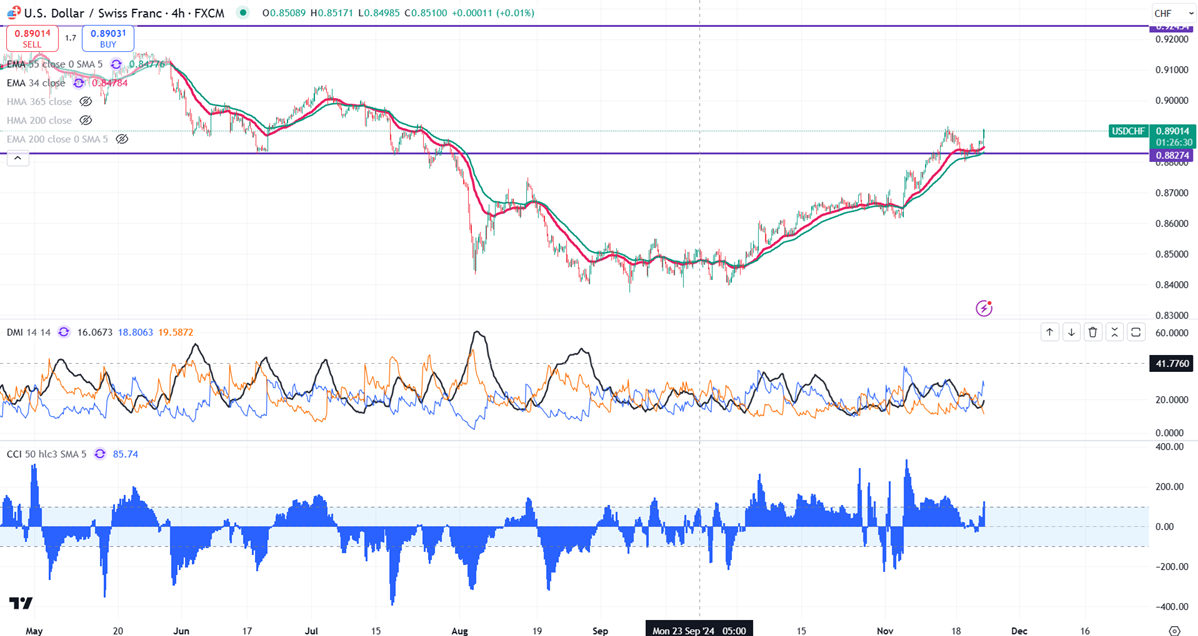Move the DMI pane up
1198x636 pixels.
(1050, 332)
